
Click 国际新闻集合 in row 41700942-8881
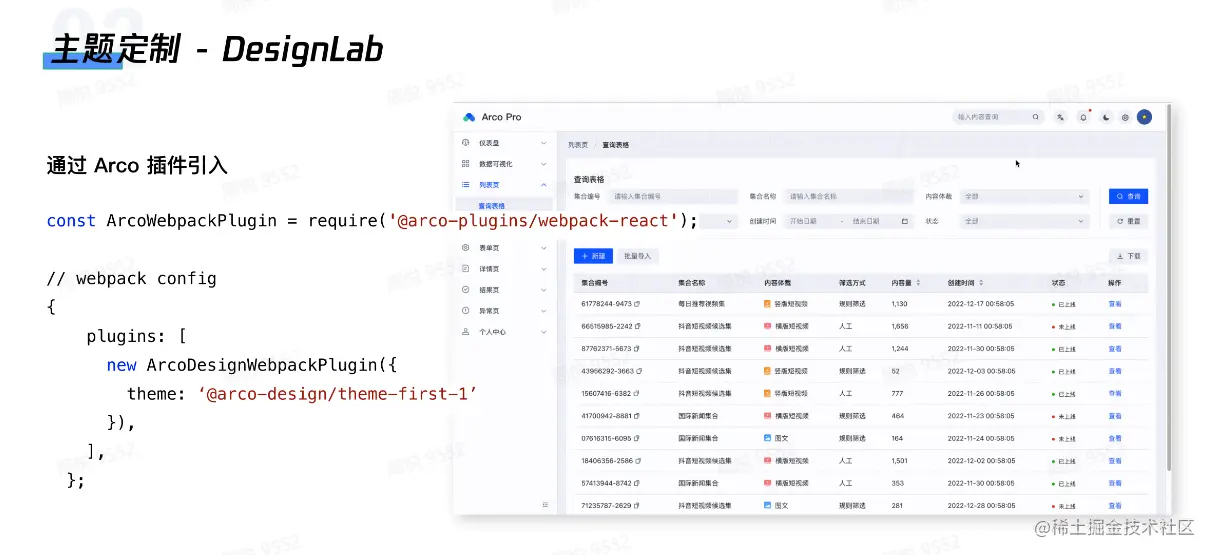pyautogui.click(x=698, y=416)
